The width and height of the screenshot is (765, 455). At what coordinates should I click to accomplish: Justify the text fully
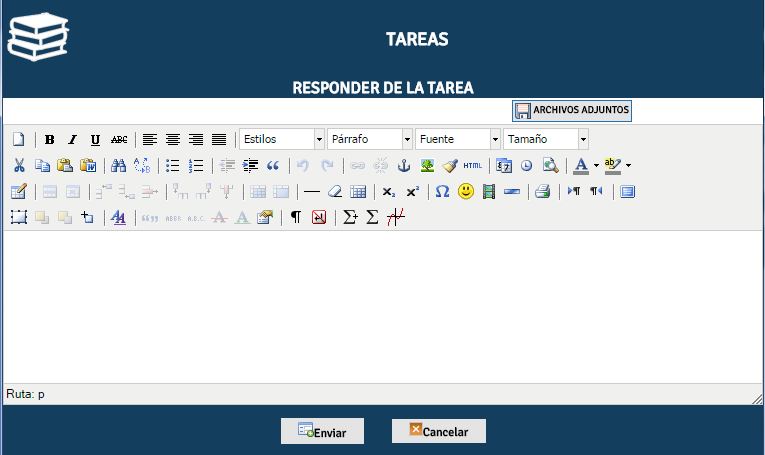click(x=219, y=139)
